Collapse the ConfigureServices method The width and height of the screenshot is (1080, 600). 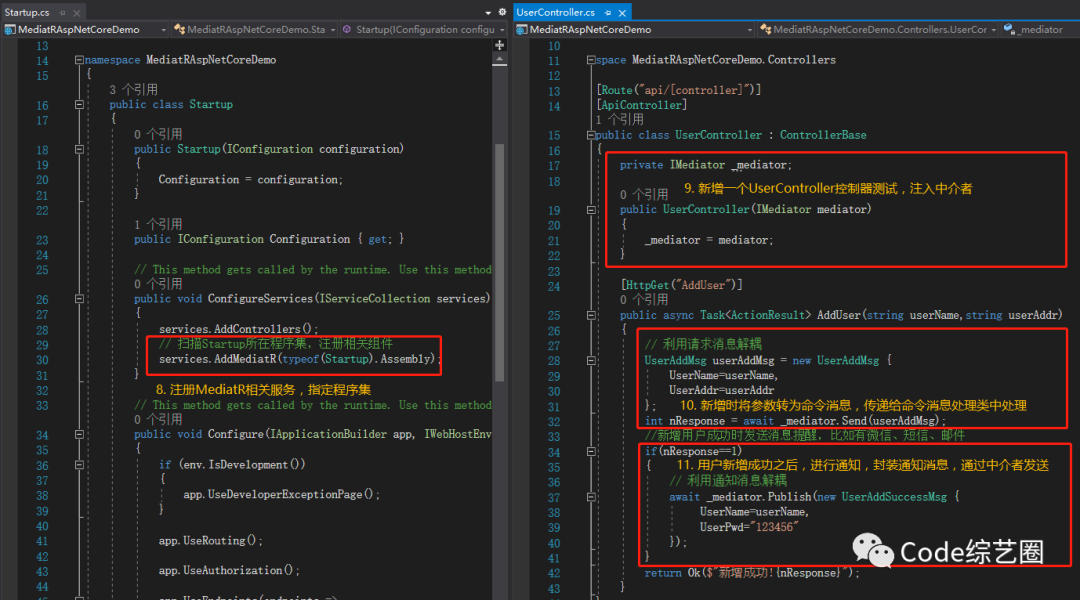pyautogui.click(x=79, y=299)
